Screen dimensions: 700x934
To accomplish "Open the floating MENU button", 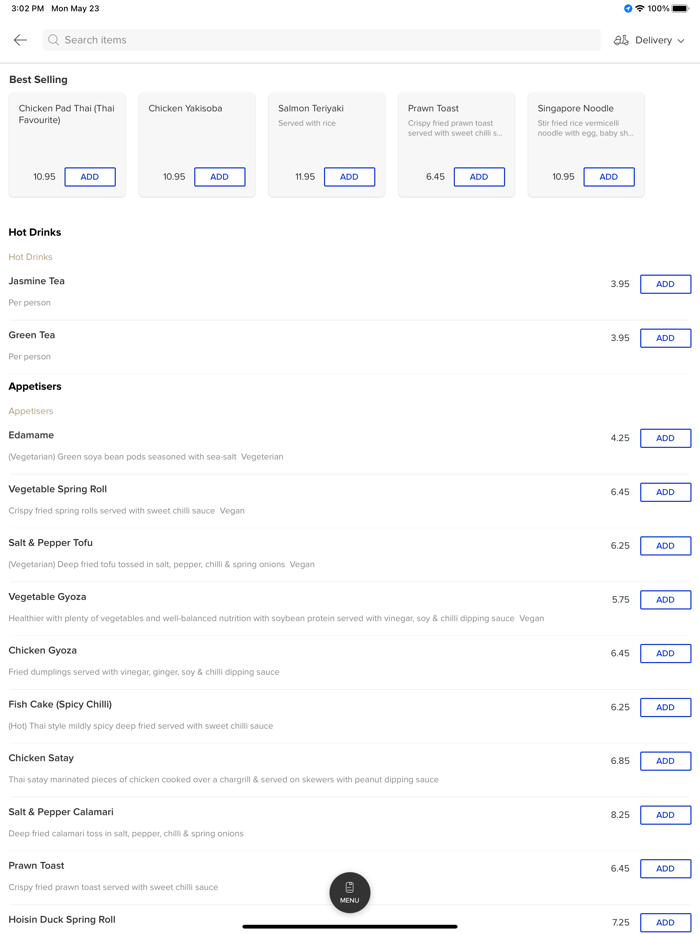I will pyautogui.click(x=350, y=892).
